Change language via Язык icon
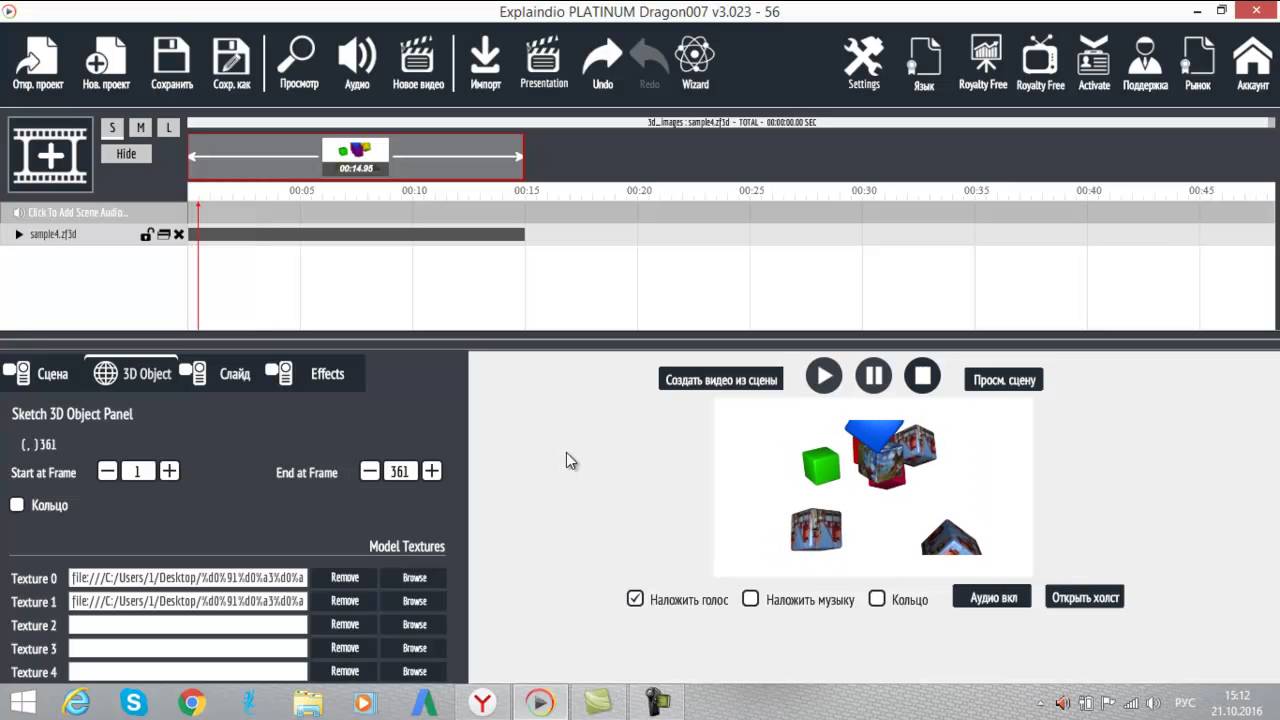 (x=924, y=64)
